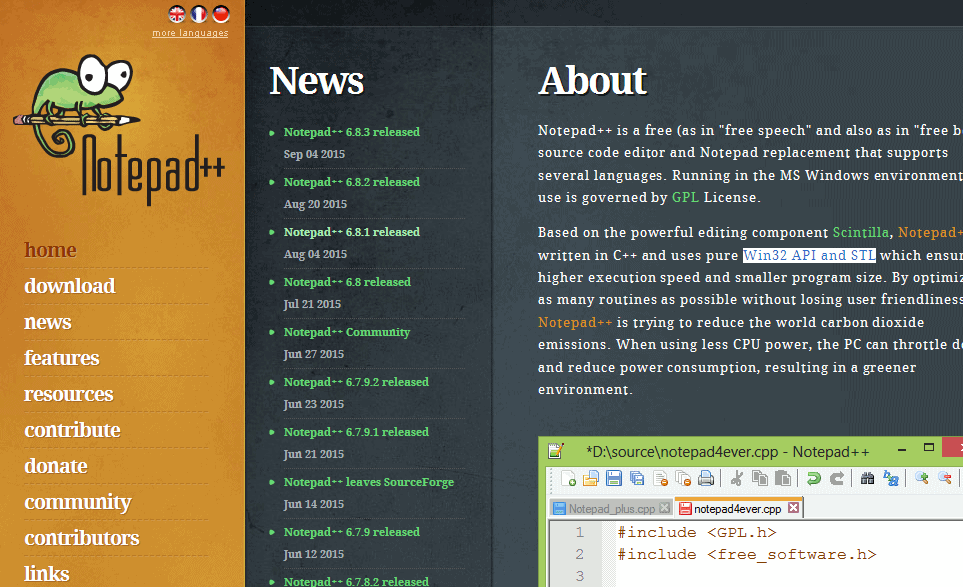The width and height of the screenshot is (963, 587).
Task: Go to home in the sidebar menu
Action: pyautogui.click(x=50, y=250)
